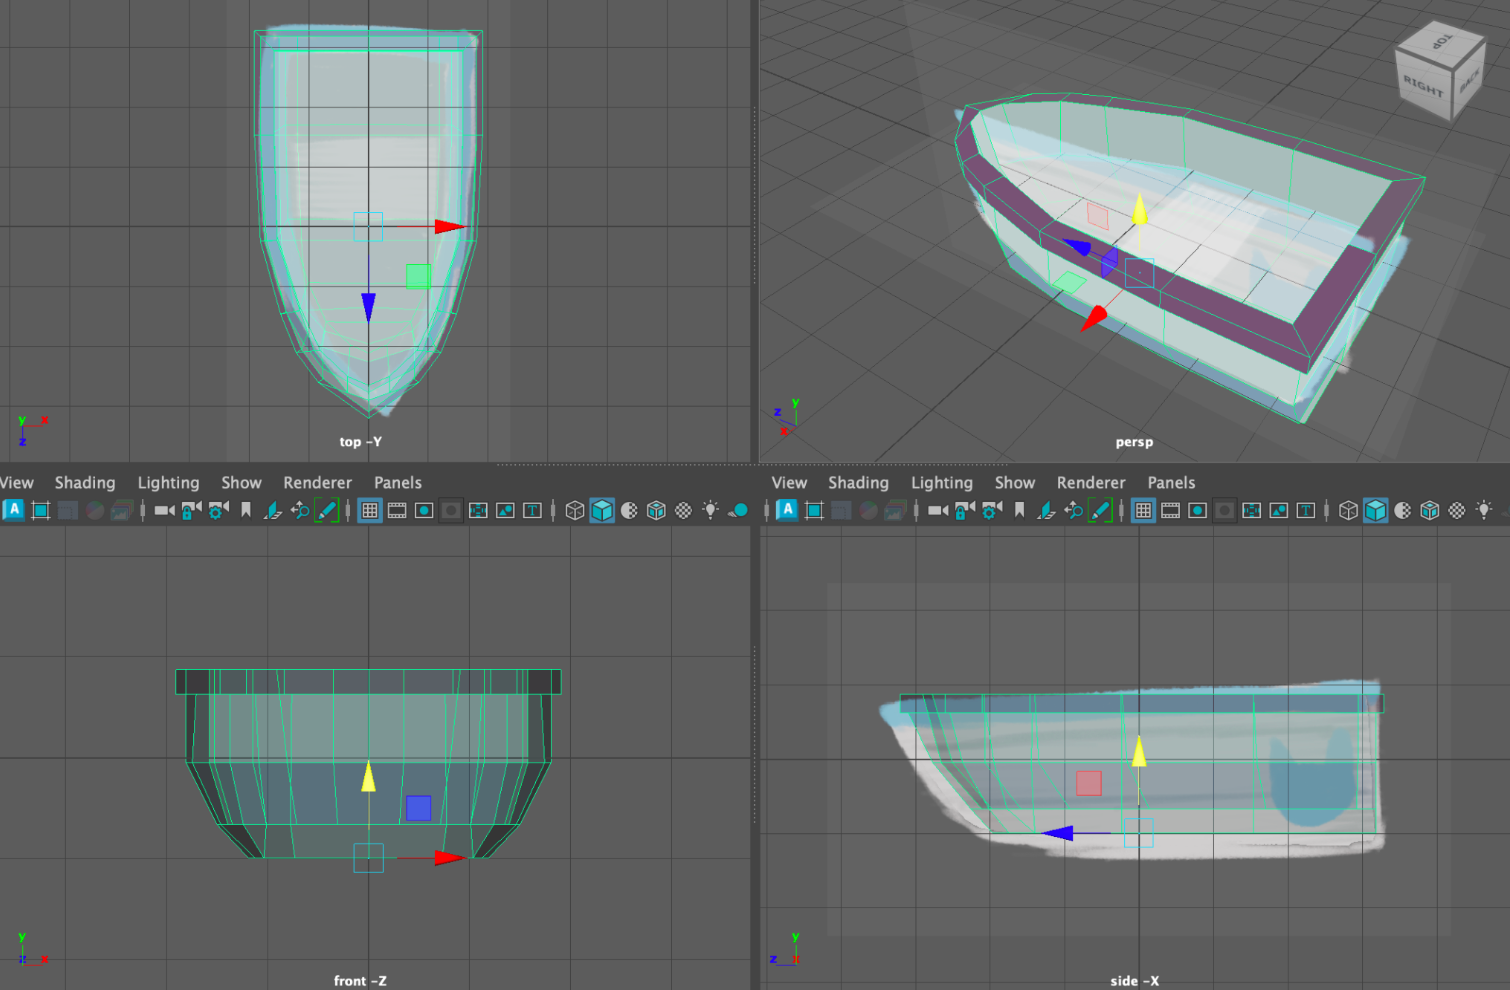Click crop region icon in side view toolbar
The height and width of the screenshot is (990, 1510).
pos(814,510)
